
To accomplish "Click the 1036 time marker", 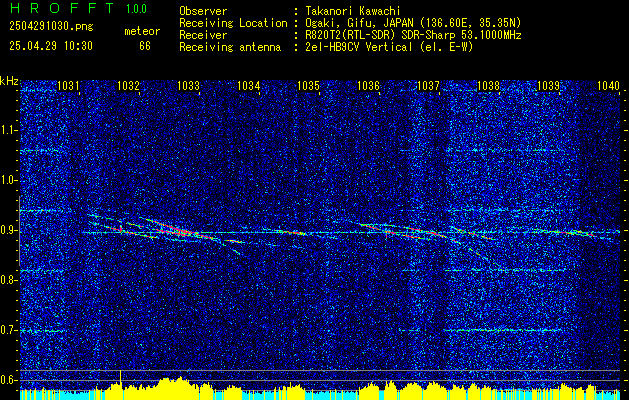I will coord(368,85).
